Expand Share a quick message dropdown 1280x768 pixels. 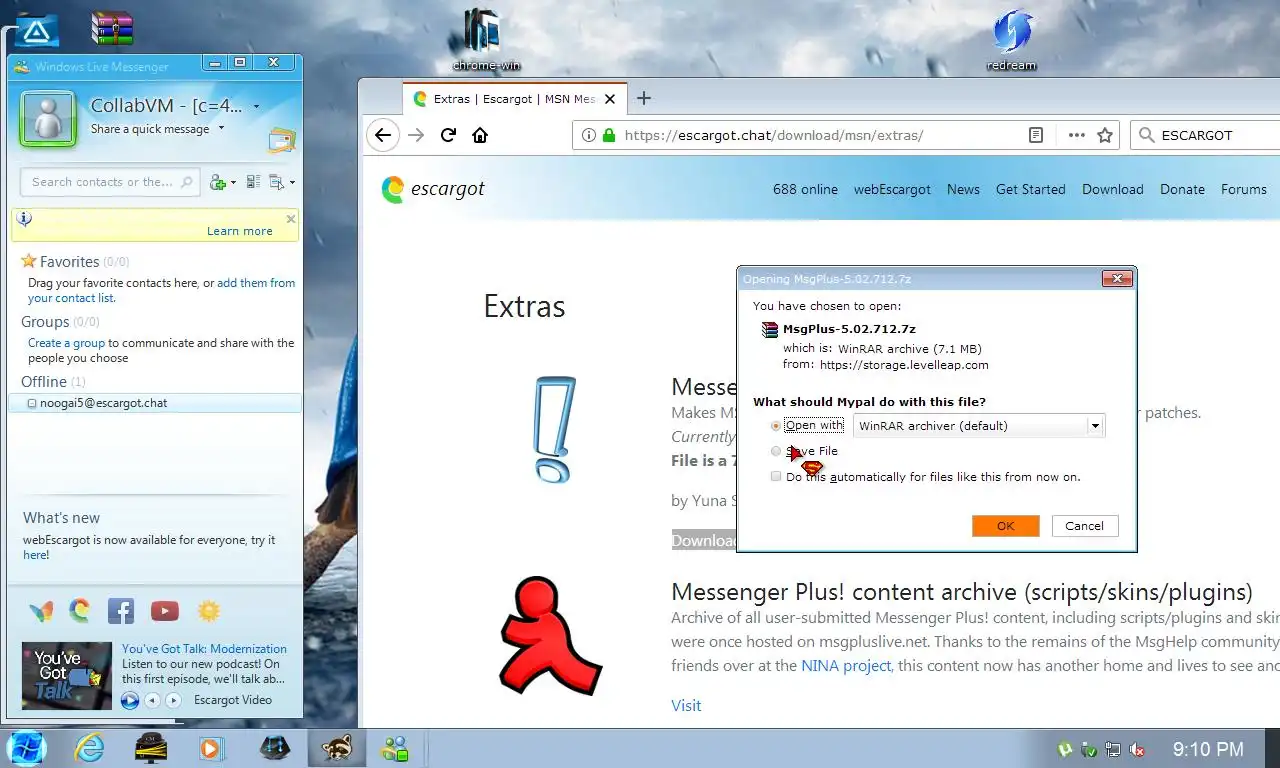point(221,129)
